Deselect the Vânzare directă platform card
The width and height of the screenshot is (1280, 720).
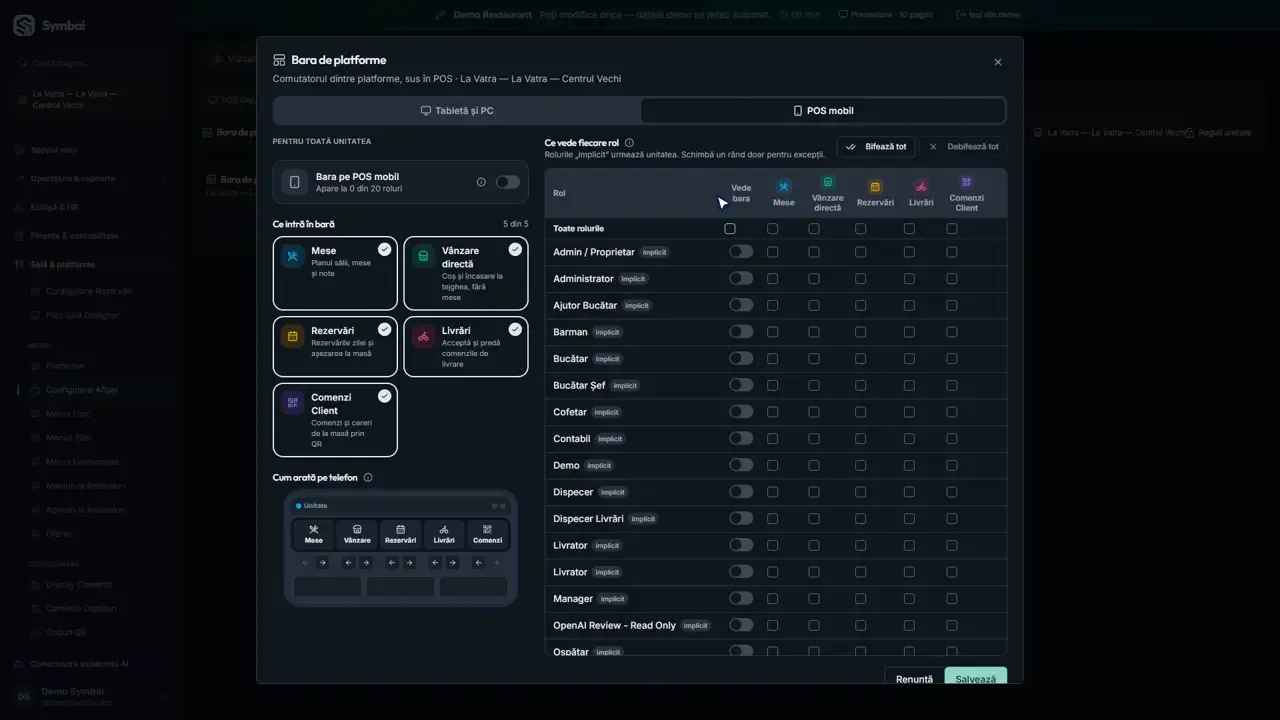466,273
